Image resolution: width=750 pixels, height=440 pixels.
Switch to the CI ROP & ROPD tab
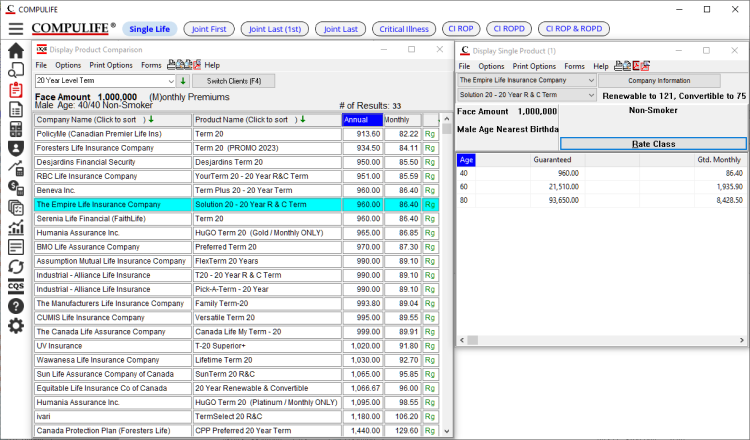point(574,29)
